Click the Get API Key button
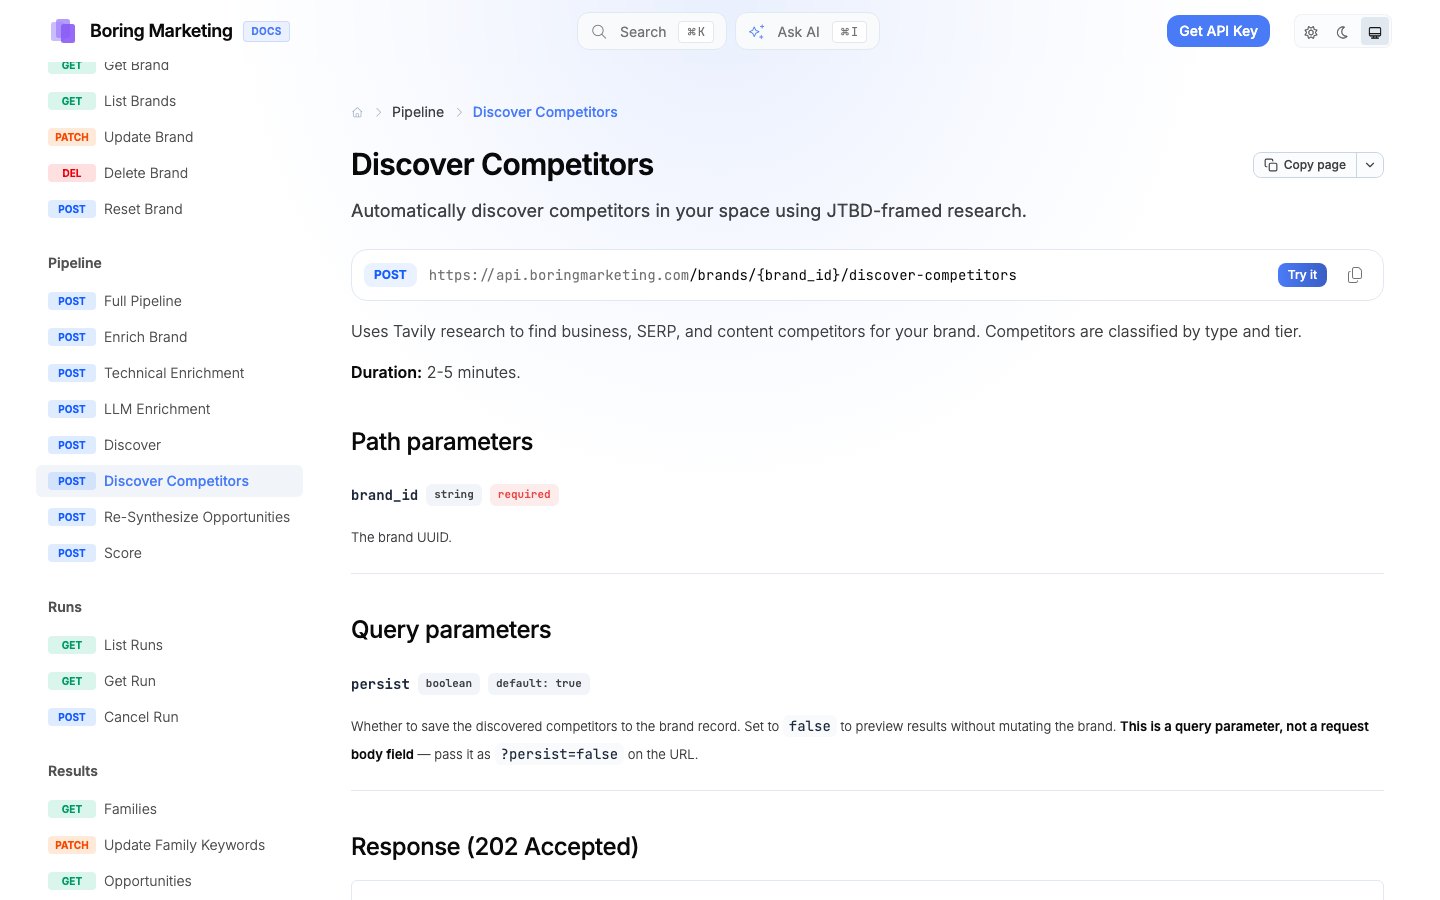 pos(1218,31)
